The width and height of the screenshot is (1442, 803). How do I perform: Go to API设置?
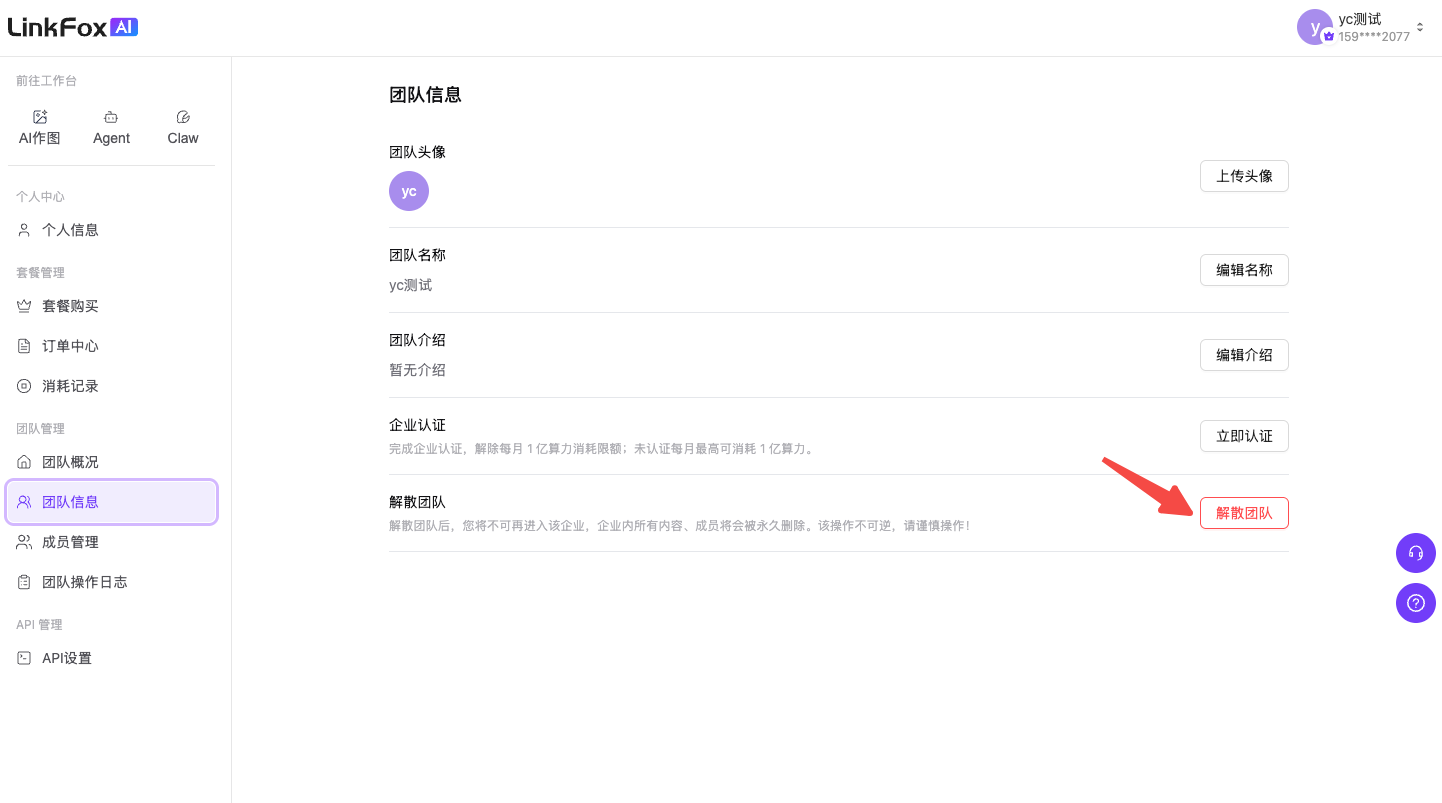pos(111,658)
